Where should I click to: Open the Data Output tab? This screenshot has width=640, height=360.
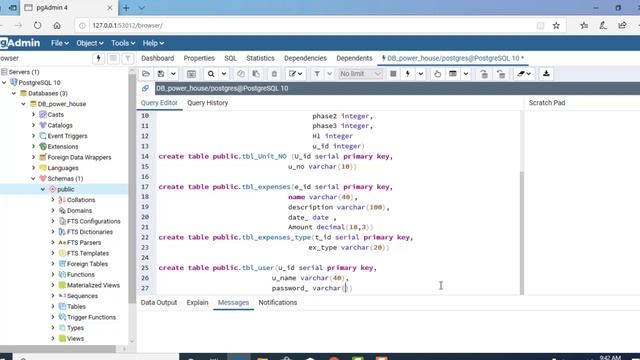(159, 302)
